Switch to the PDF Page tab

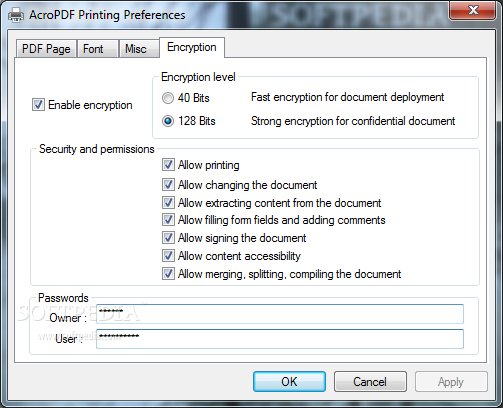pyautogui.click(x=46, y=49)
